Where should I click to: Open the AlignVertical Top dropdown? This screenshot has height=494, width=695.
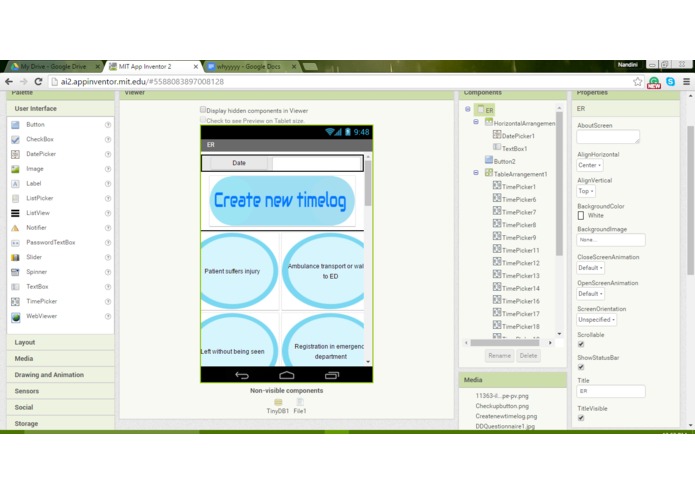[x=586, y=191]
